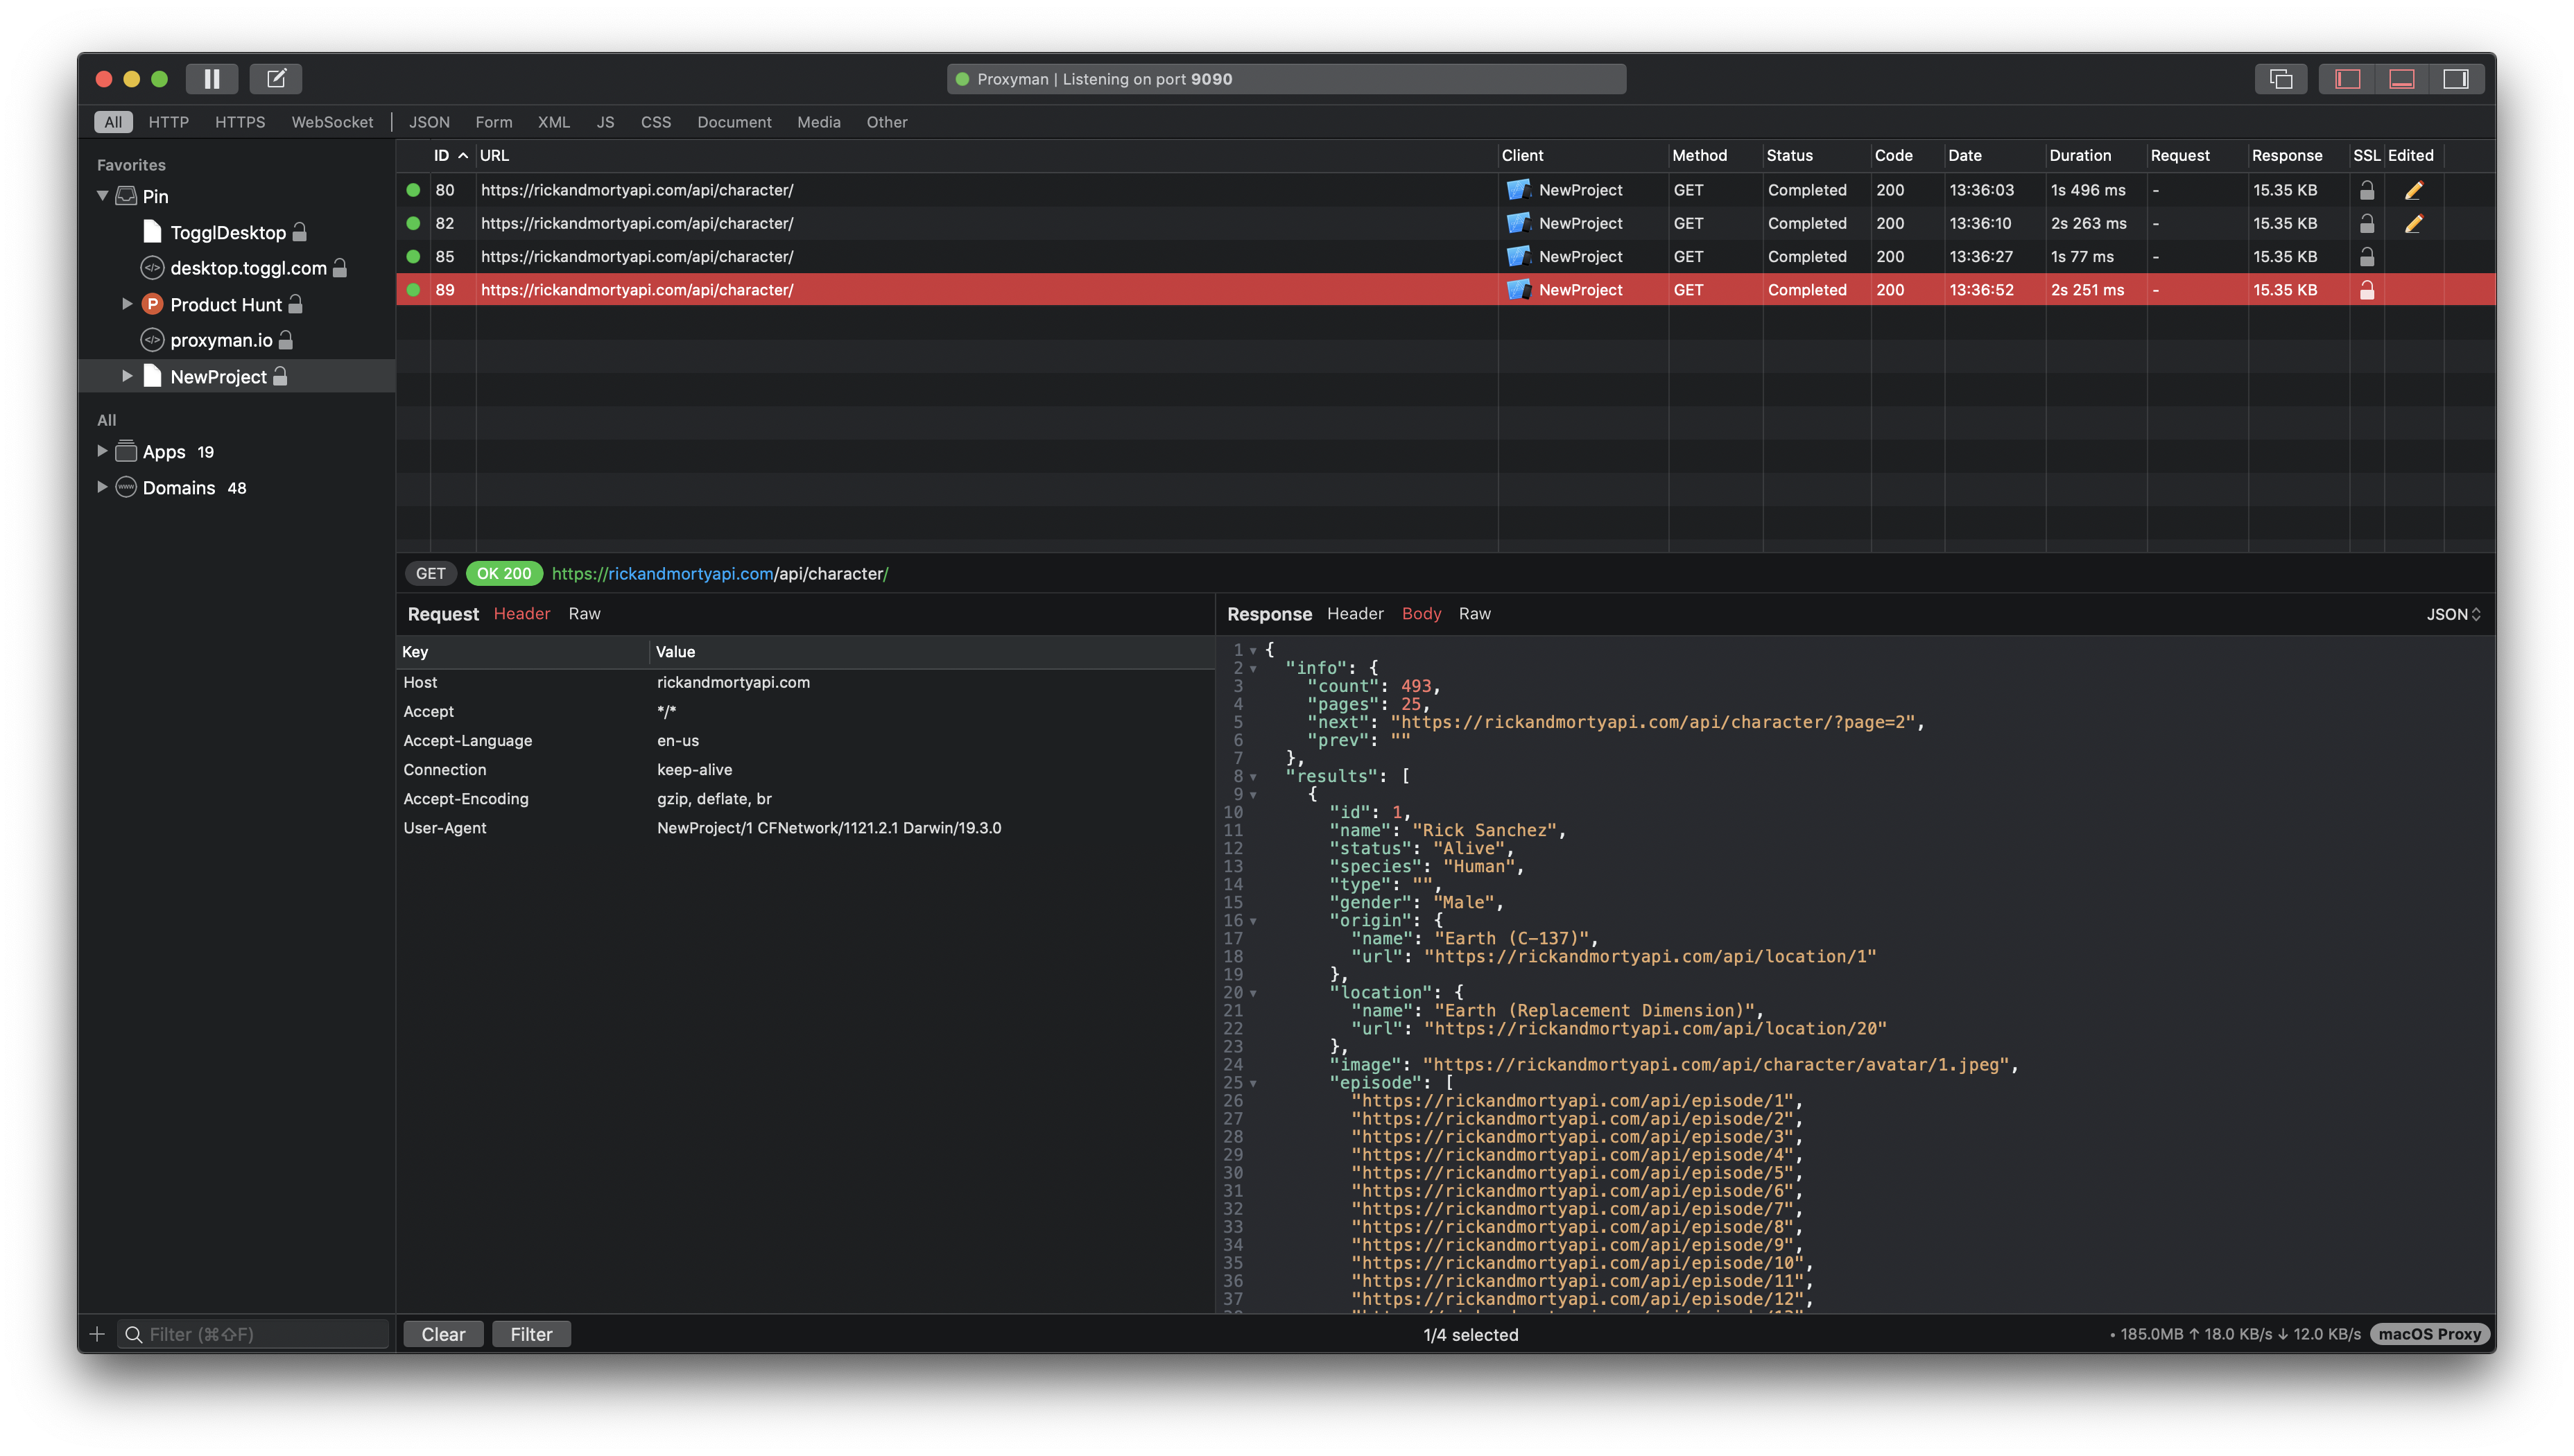Expand the Apps tree group
The width and height of the screenshot is (2574, 1456).
(x=102, y=452)
